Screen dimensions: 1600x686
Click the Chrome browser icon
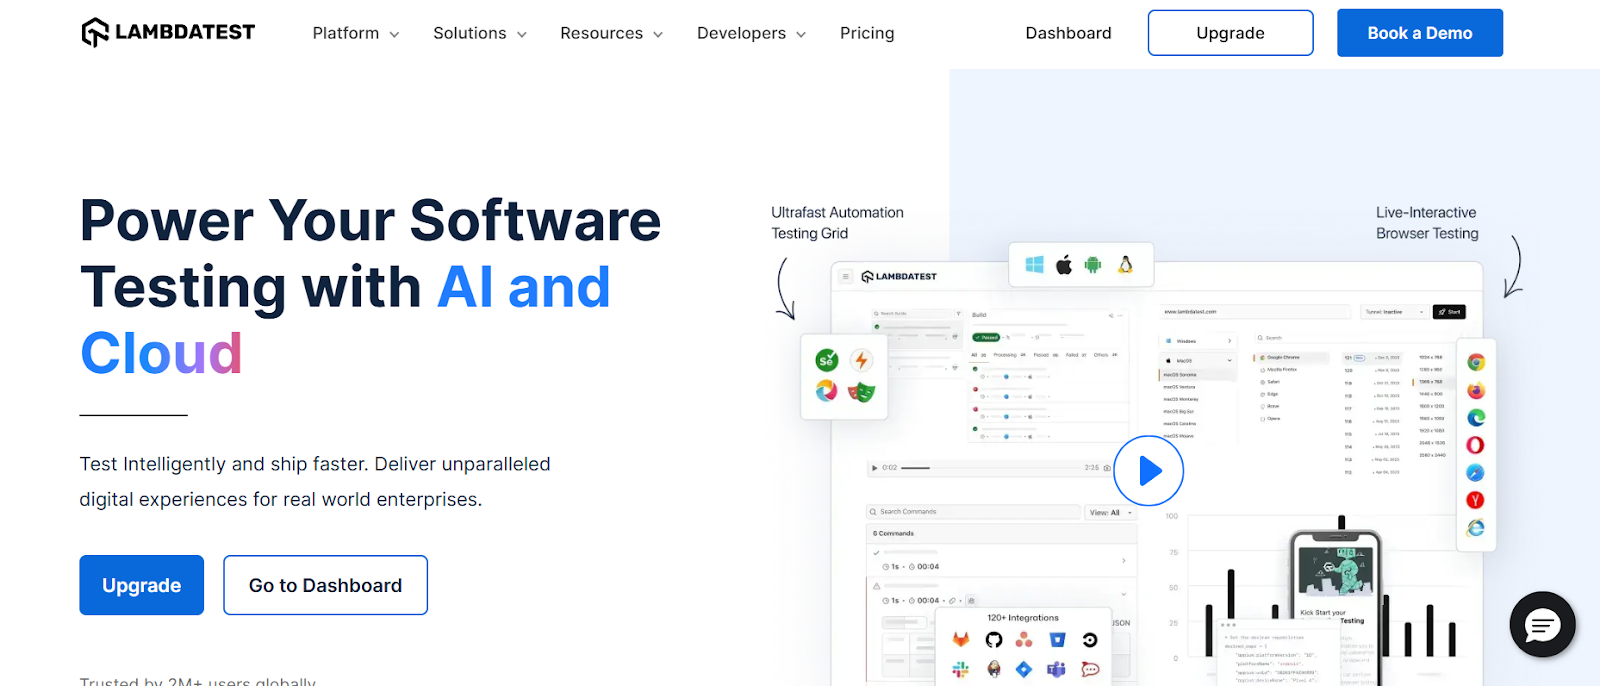[x=1476, y=362]
